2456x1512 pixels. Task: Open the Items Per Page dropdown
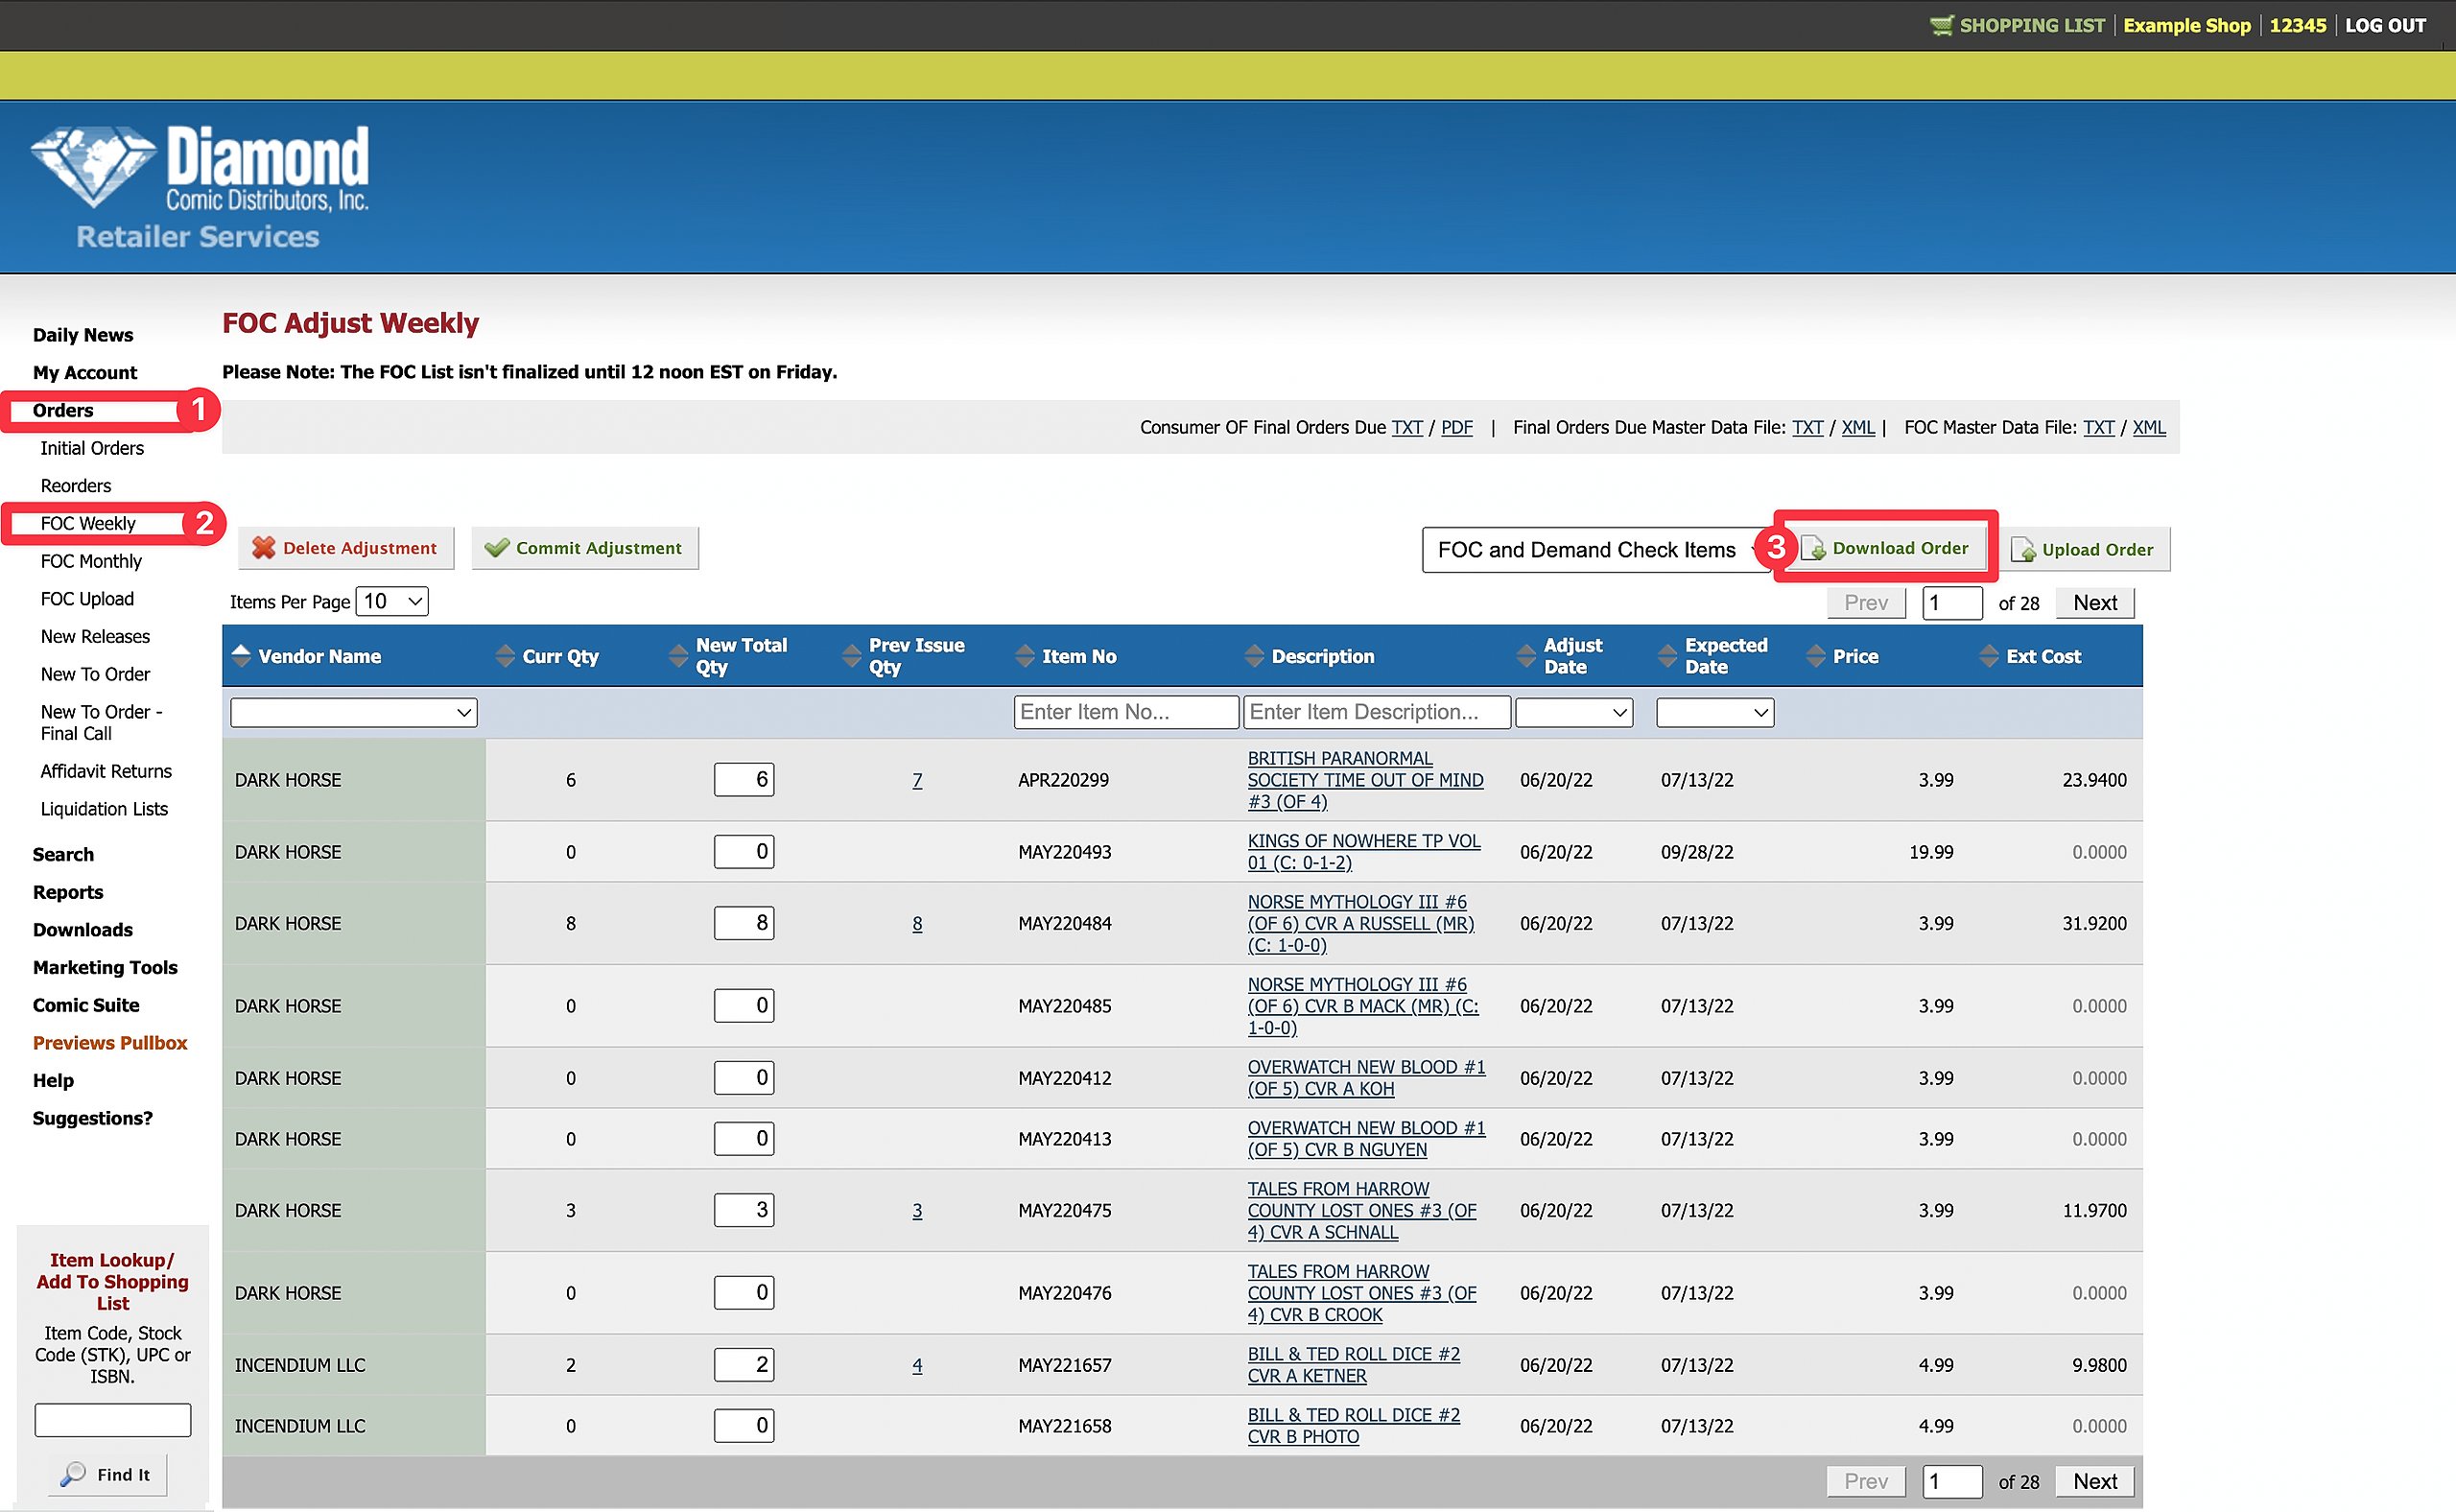[392, 601]
